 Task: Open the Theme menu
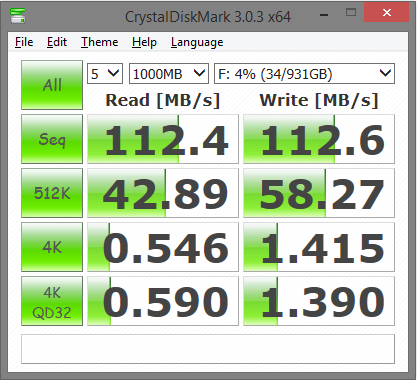pyautogui.click(x=99, y=42)
